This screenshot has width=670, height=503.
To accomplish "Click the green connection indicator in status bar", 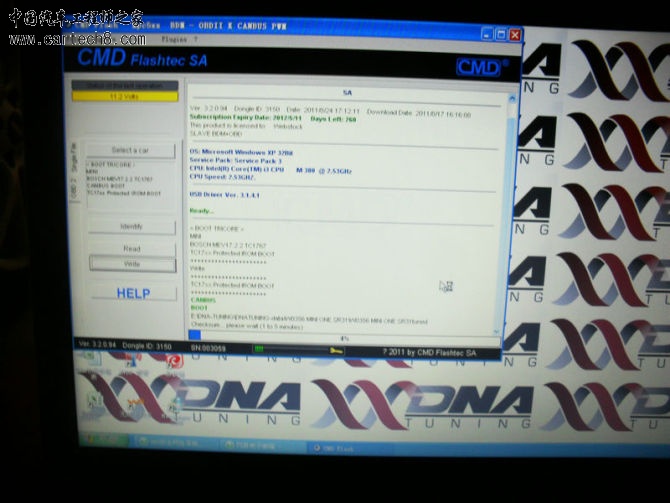I will [259, 349].
